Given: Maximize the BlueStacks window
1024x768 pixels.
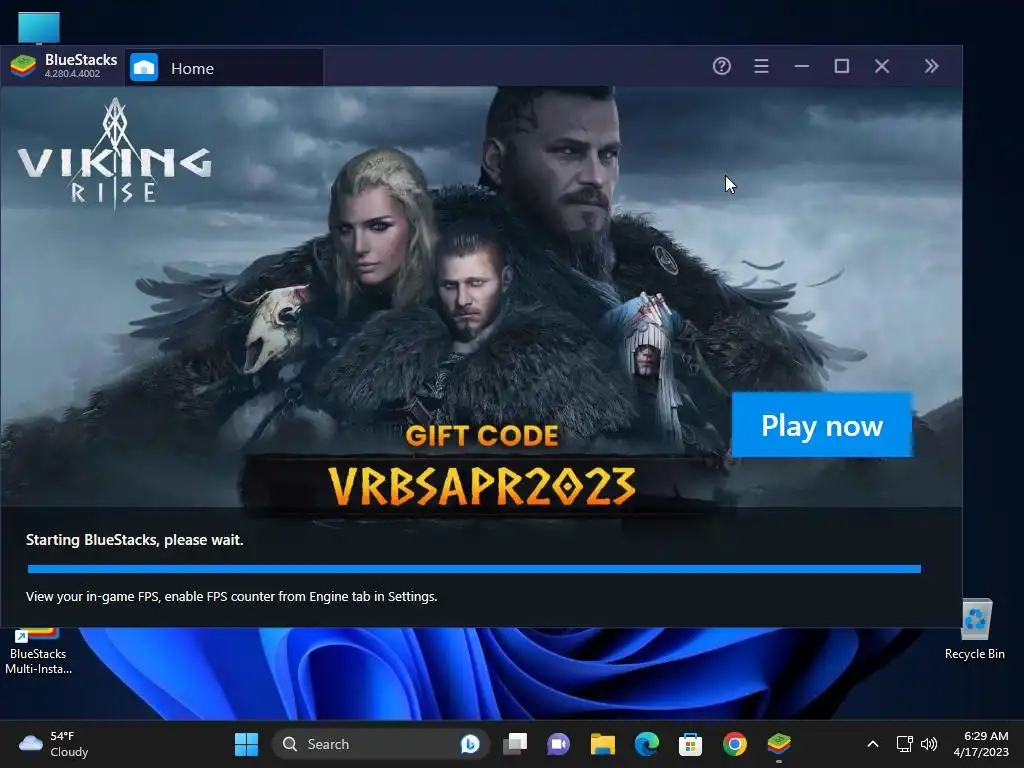Looking at the screenshot, I should (842, 66).
